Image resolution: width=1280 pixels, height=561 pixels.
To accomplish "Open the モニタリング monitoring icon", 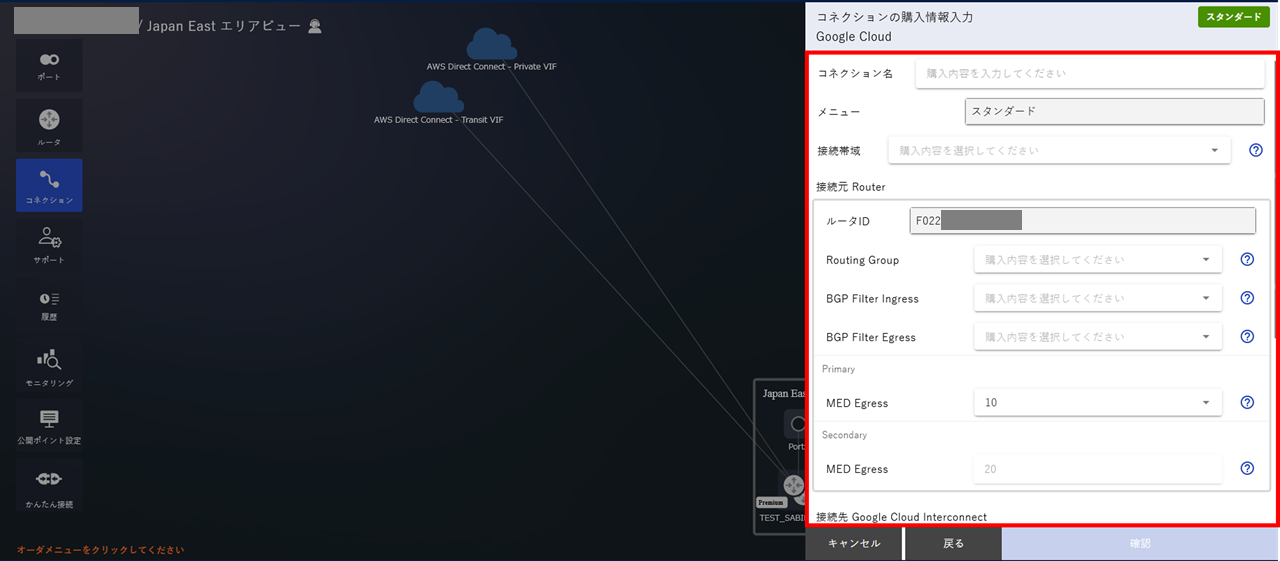I will point(49,366).
